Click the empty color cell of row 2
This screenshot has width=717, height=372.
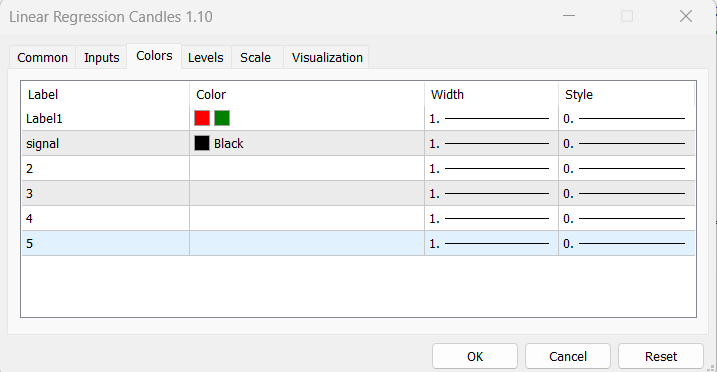[x=307, y=169]
